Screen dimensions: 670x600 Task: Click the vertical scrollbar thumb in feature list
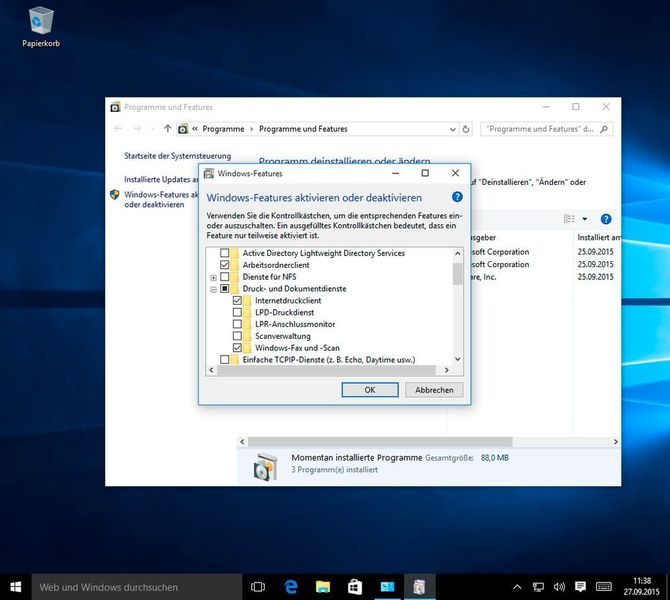458,274
